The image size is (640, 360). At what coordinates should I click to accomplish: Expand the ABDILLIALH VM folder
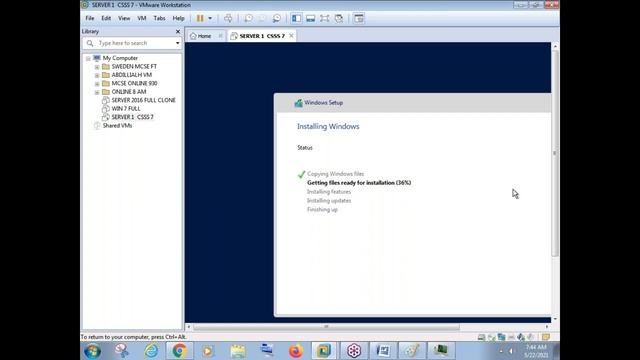(97, 76)
